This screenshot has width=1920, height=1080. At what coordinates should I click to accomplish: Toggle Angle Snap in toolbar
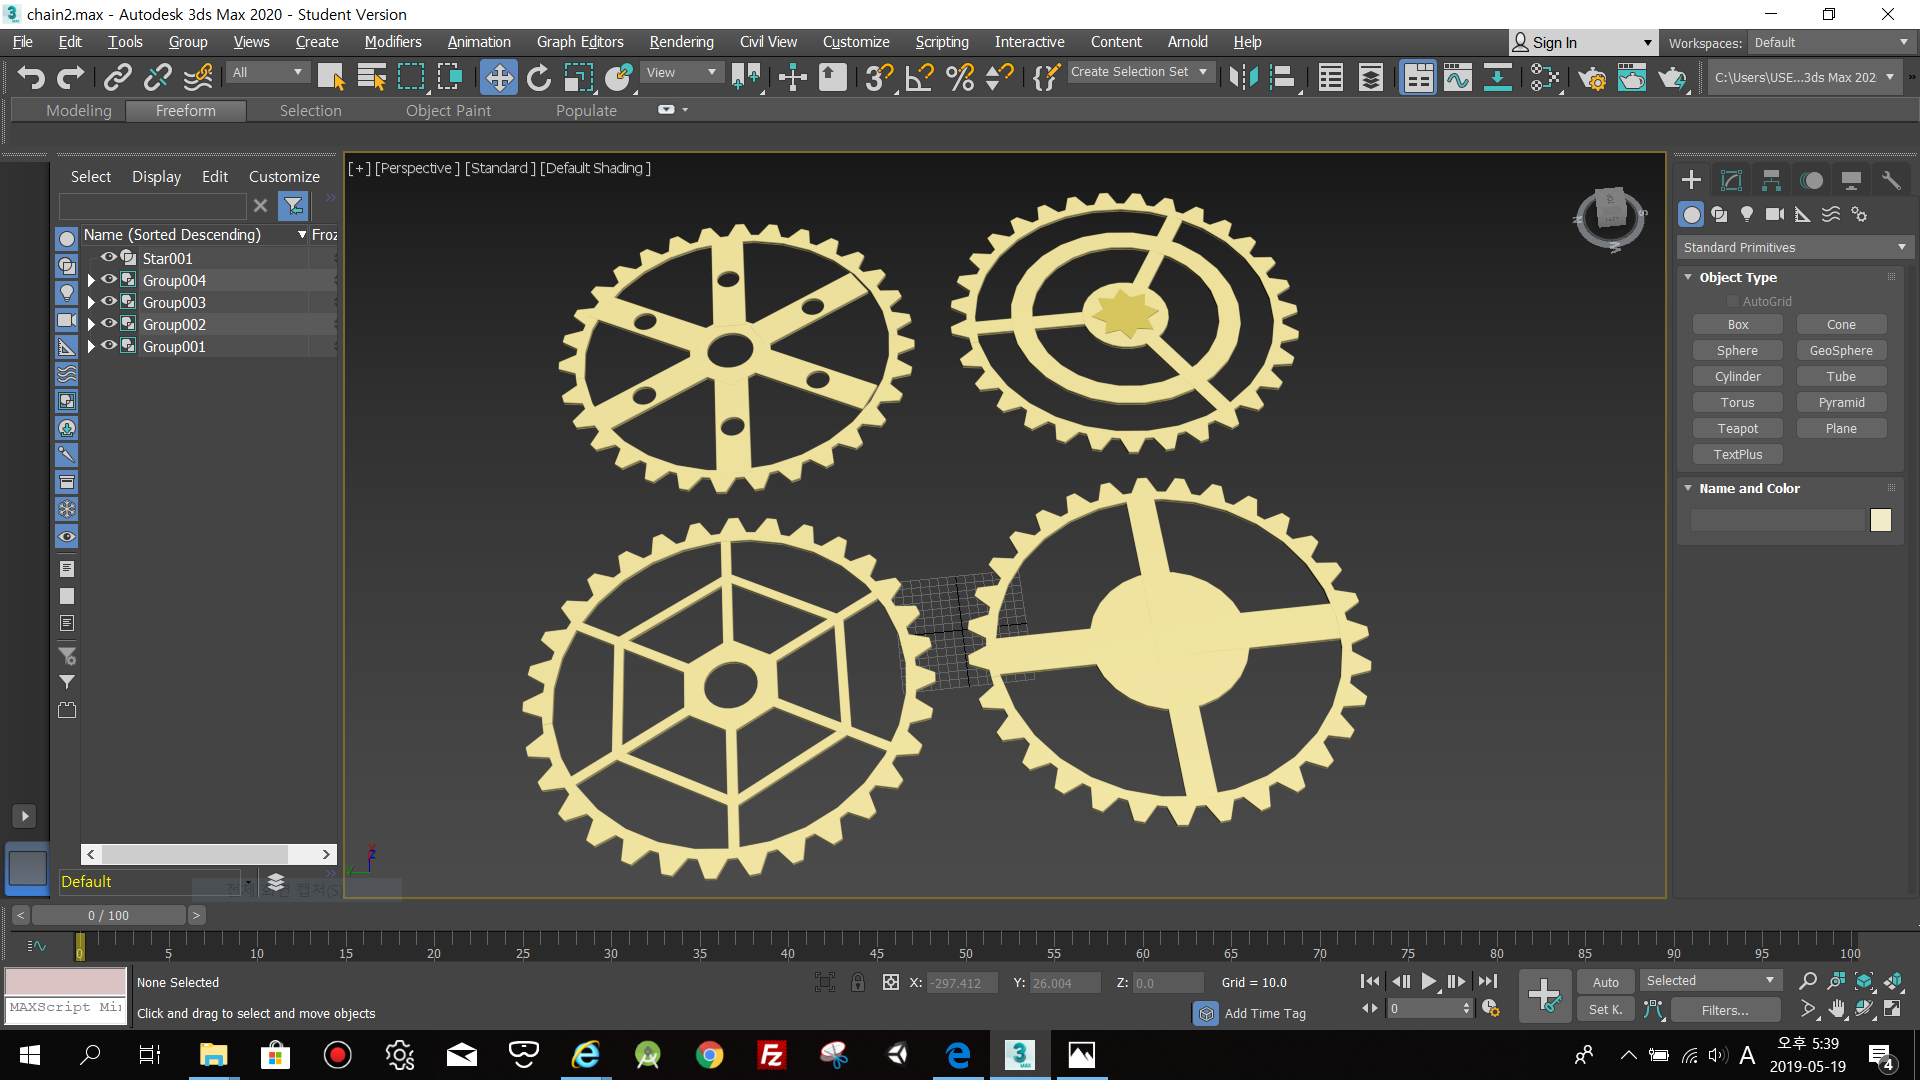[x=919, y=77]
